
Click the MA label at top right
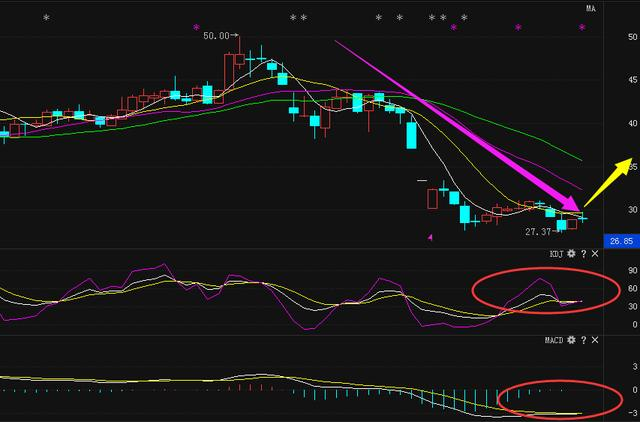point(590,9)
